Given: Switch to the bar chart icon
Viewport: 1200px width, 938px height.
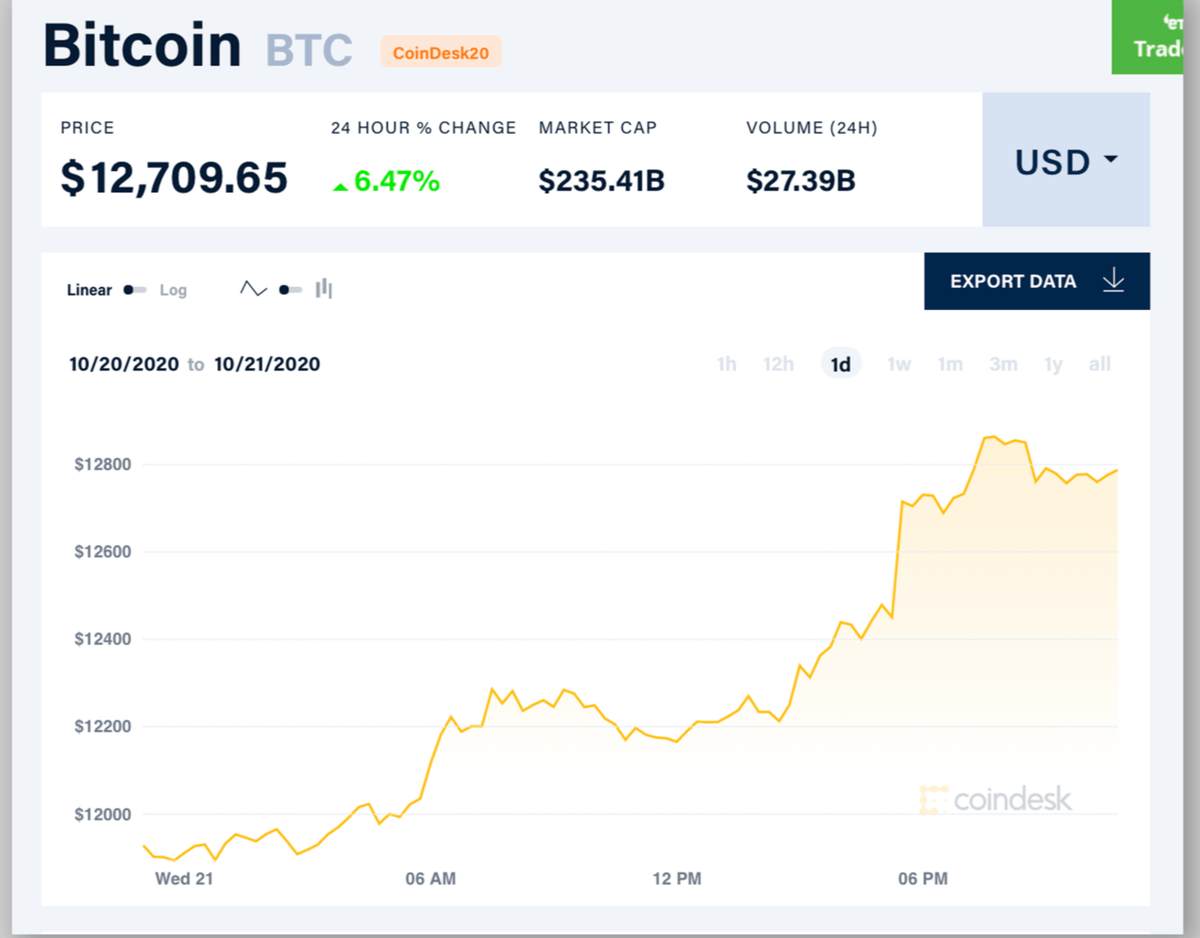Looking at the screenshot, I should 322,288.
